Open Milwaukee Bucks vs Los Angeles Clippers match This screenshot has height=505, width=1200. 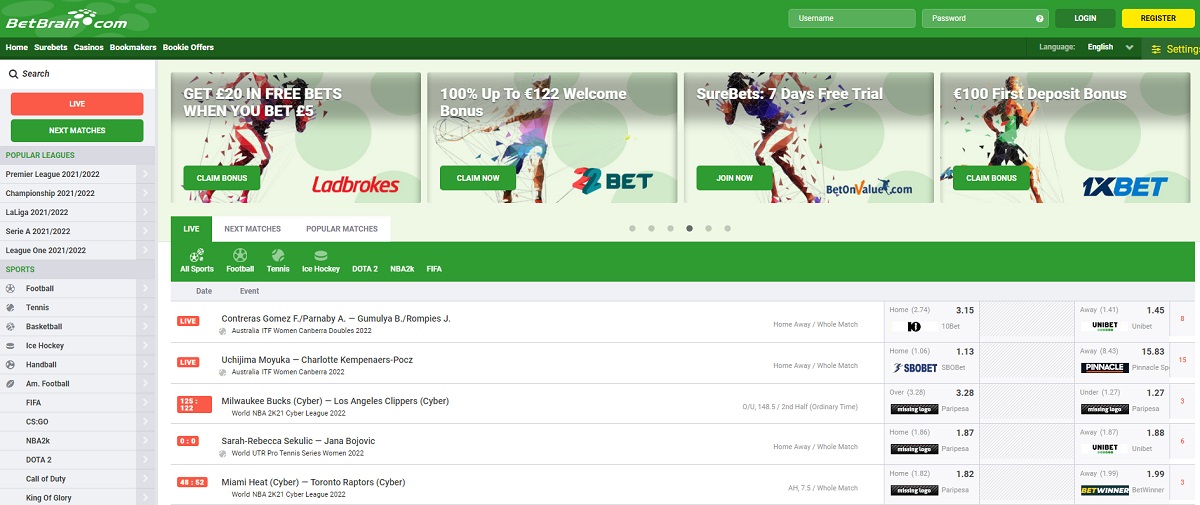pos(335,401)
